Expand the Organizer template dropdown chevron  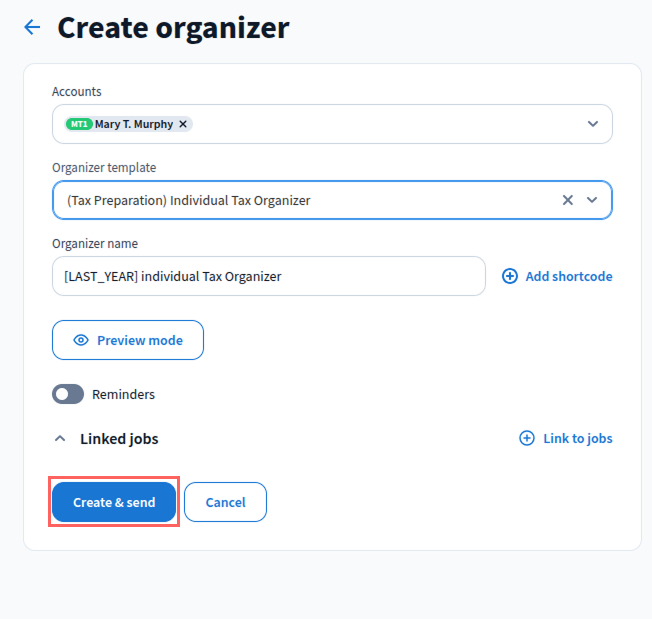[592, 200]
